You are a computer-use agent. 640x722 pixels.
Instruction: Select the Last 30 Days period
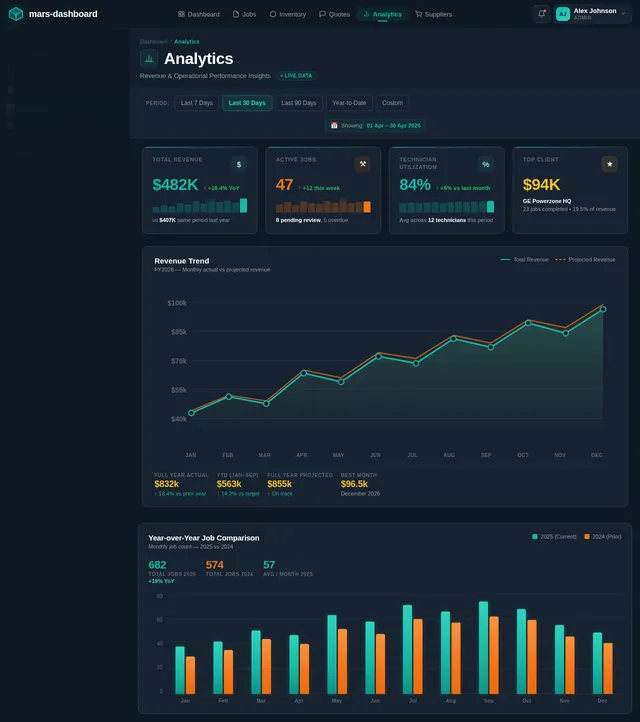click(x=247, y=103)
